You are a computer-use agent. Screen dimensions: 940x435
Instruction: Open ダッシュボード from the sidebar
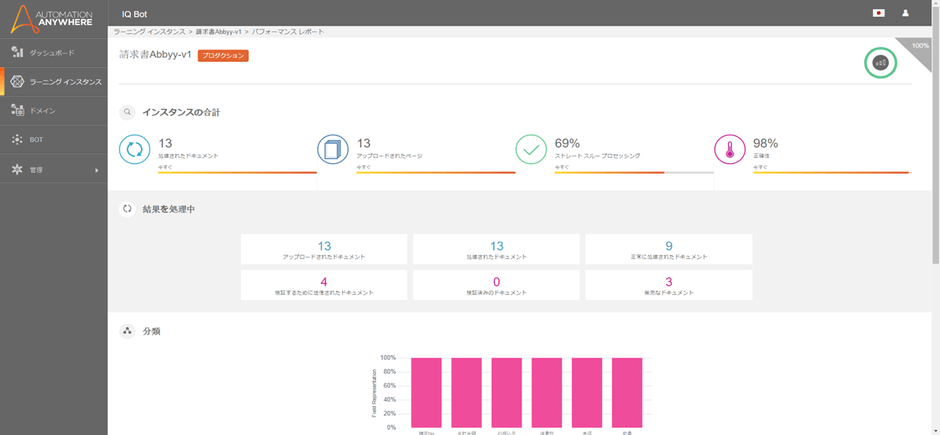[52, 51]
